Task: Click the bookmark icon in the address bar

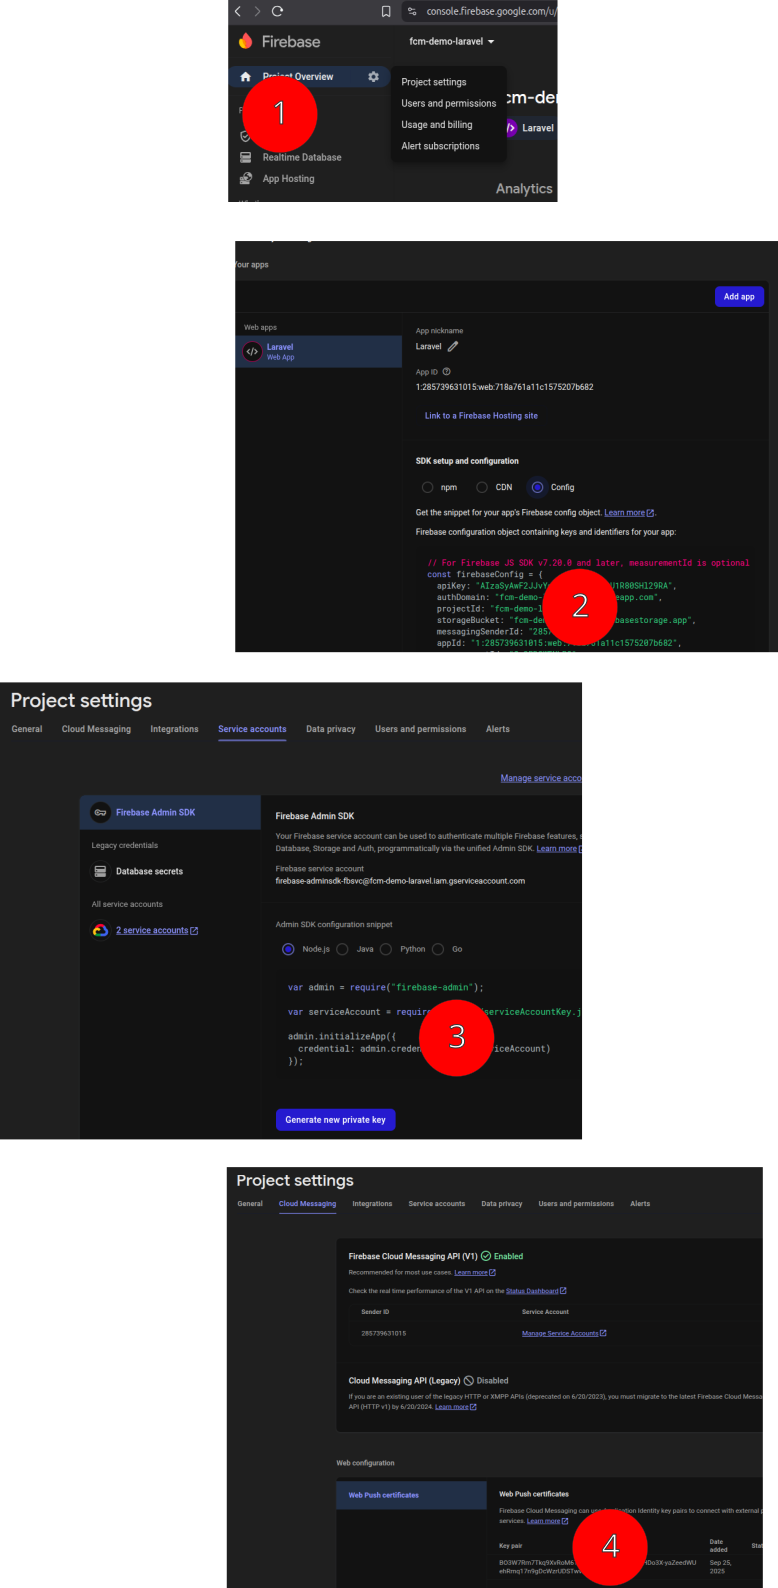Action: (386, 11)
